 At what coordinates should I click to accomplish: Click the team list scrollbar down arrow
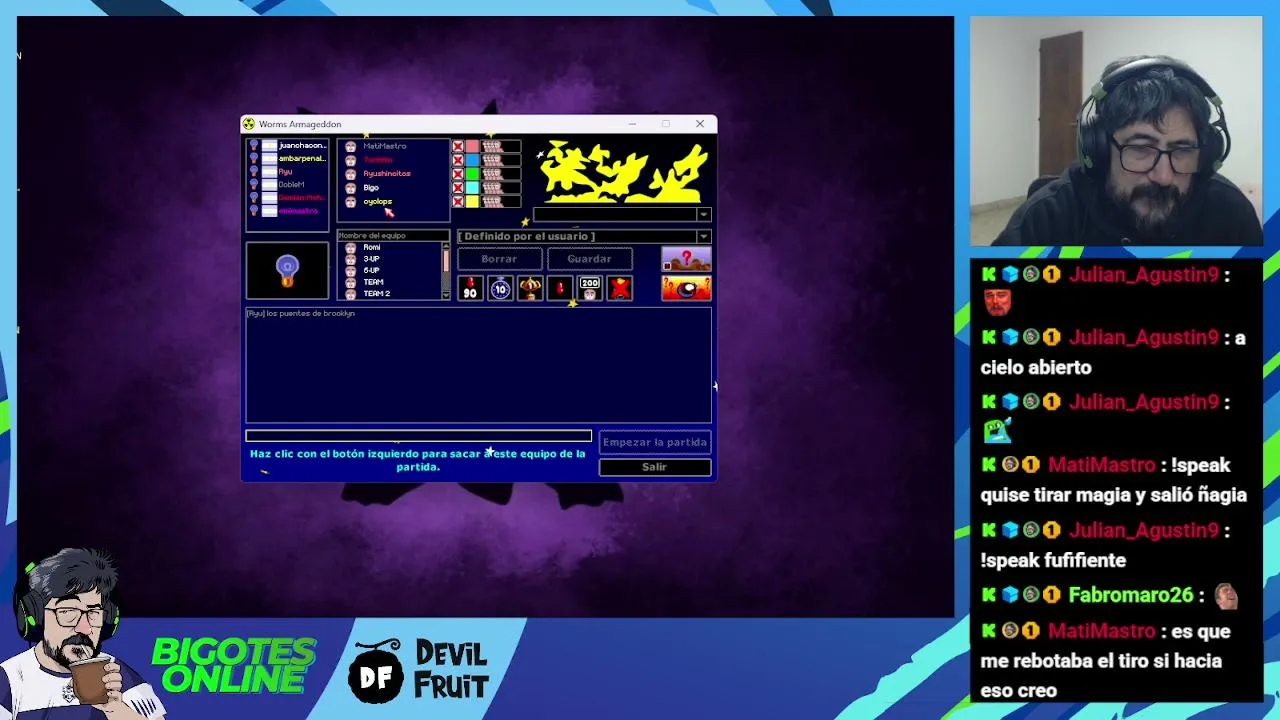[446, 295]
